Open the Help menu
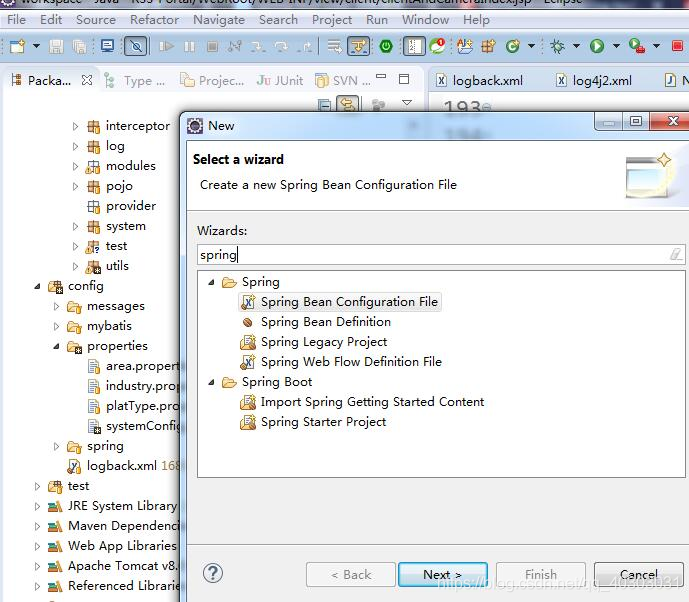Screen dimensions: 689x602 (x=476, y=20)
